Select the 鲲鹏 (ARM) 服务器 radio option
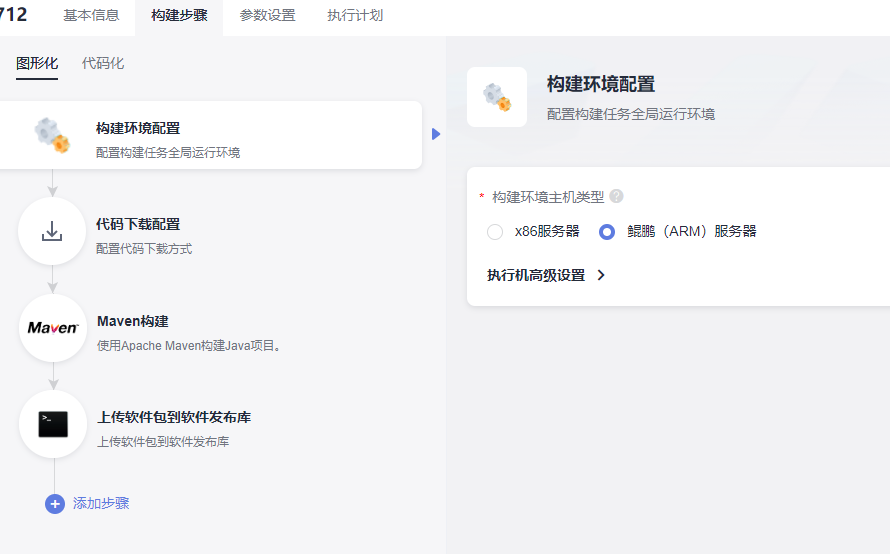890x554 pixels. pos(607,232)
